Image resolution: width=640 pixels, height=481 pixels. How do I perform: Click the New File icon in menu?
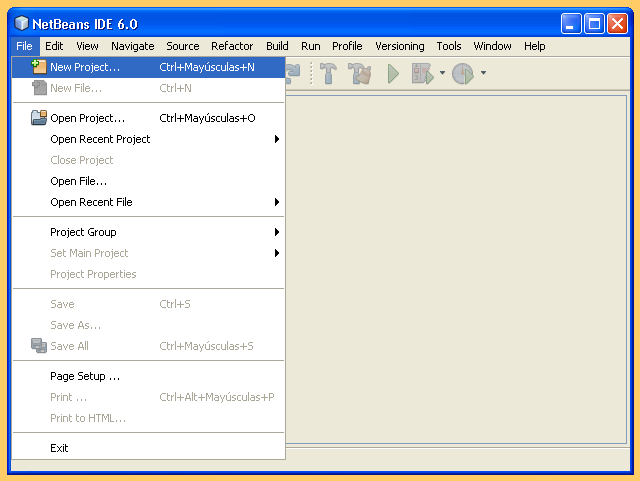coord(39,88)
